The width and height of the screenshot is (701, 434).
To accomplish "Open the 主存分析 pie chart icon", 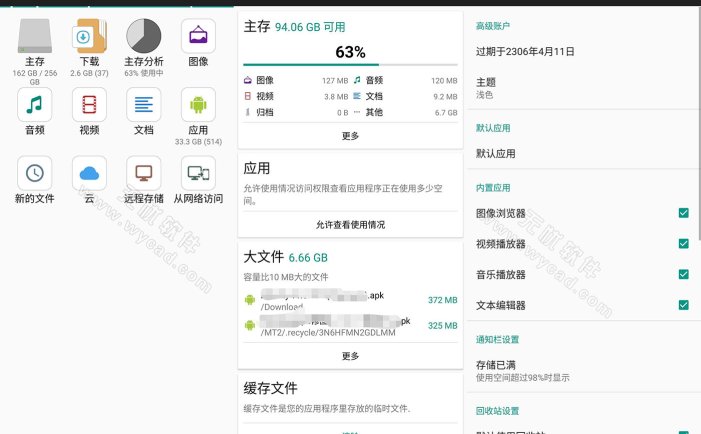I will [x=144, y=36].
